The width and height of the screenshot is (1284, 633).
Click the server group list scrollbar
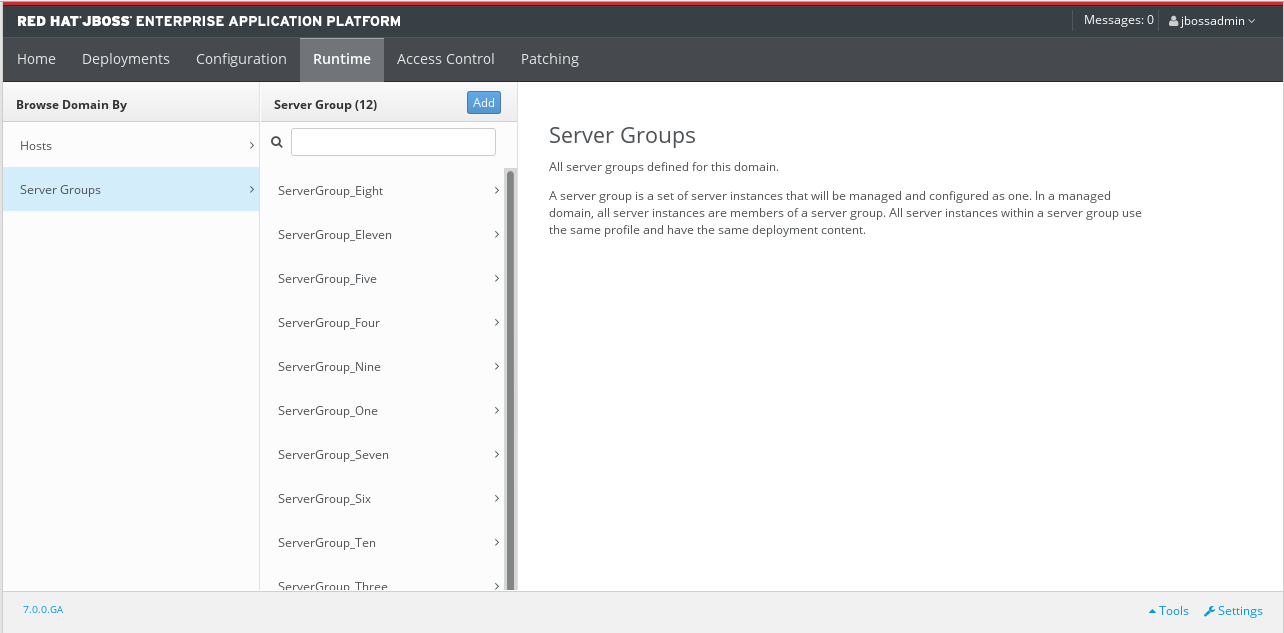[x=510, y=380]
